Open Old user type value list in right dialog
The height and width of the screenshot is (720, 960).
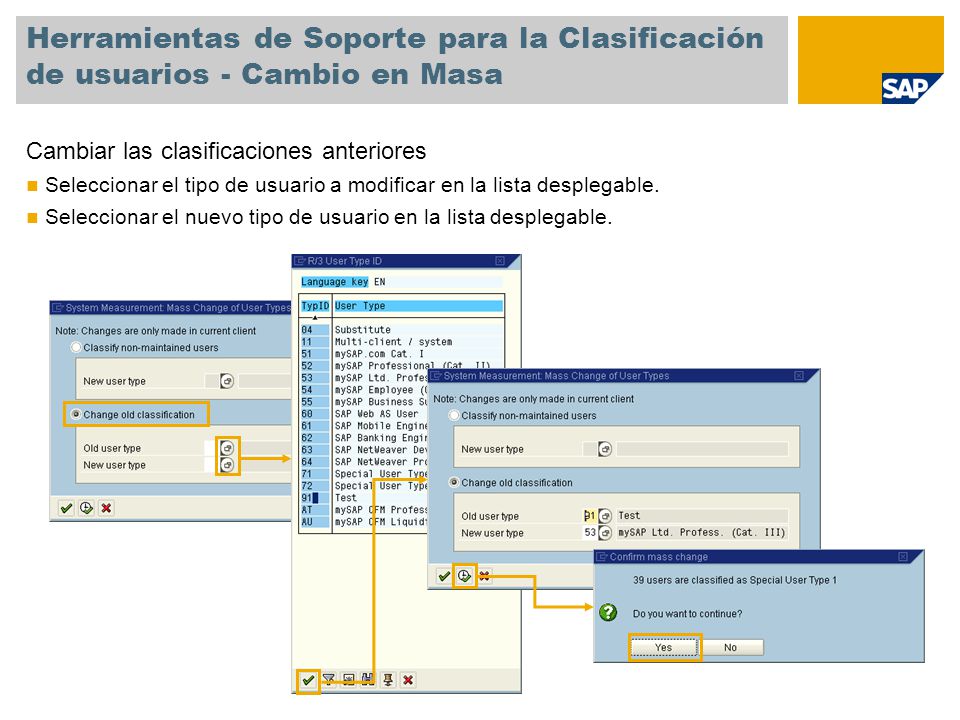[x=605, y=516]
